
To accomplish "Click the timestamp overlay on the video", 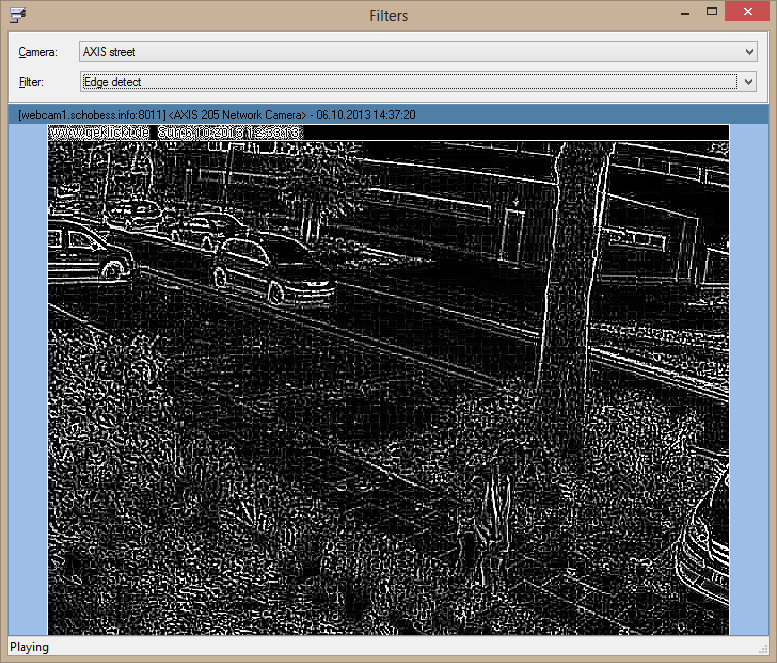I will point(176,132).
